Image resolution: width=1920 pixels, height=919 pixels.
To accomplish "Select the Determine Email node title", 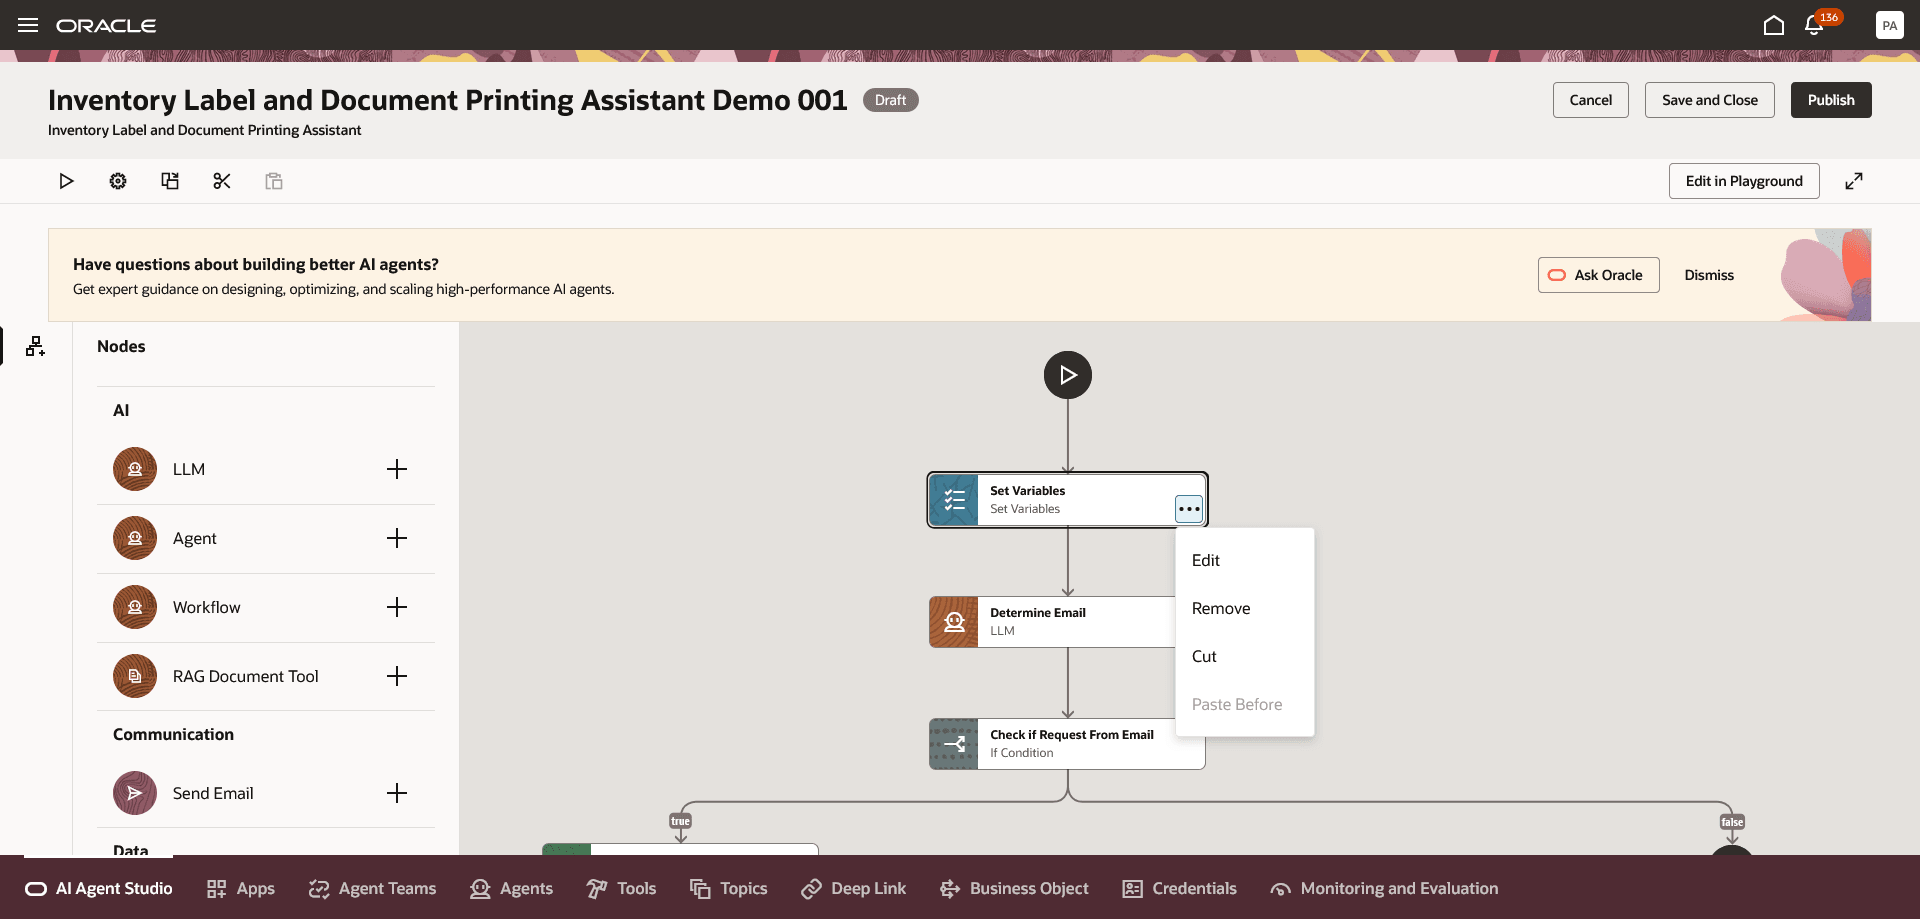I will point(1037,613).
